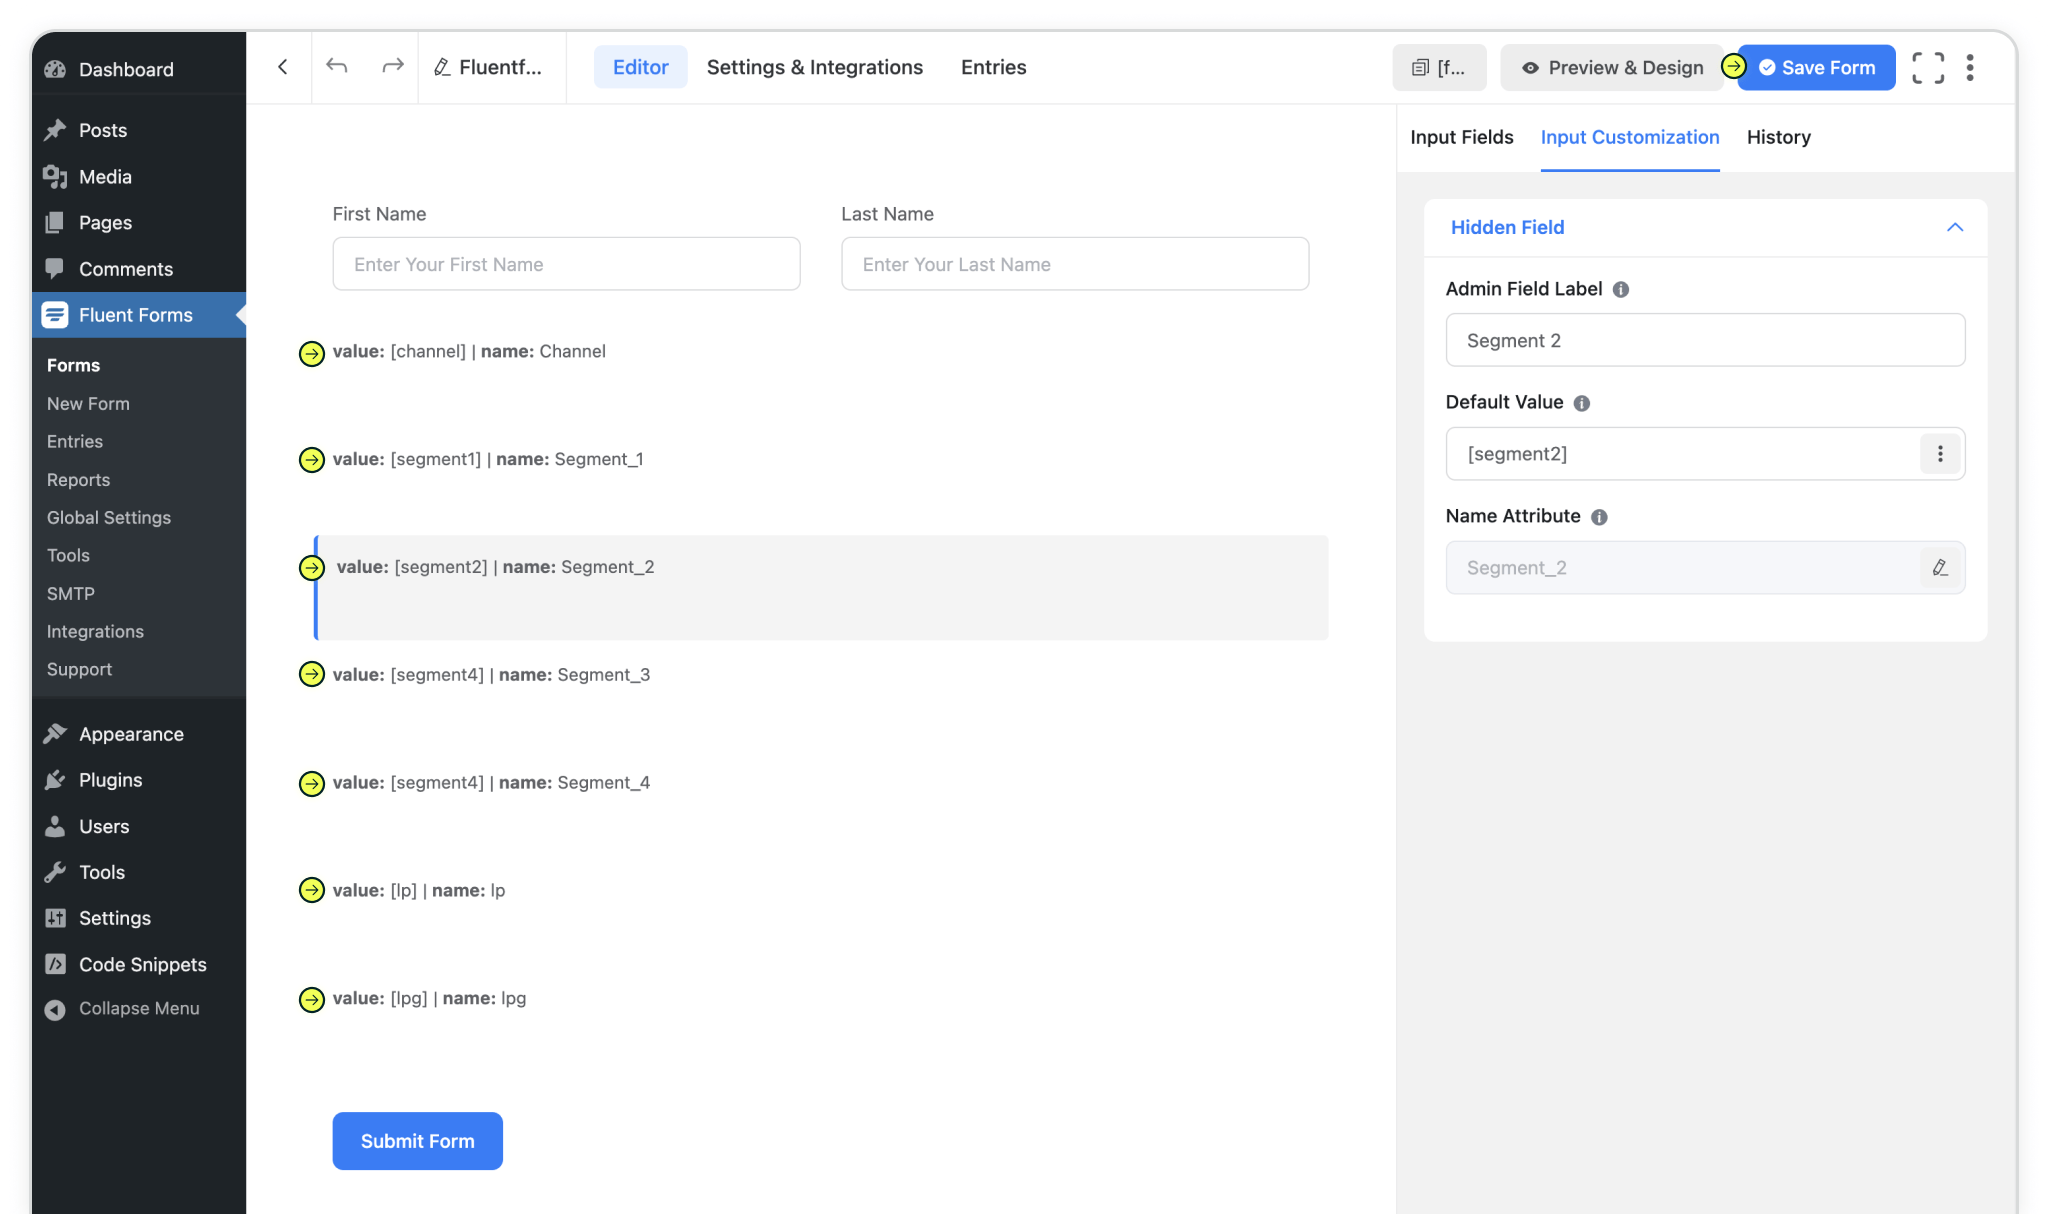Viewport: 2048px width, 1214px height.
Task: Click the edit pencil on Name Attribute
Action: point(1939,568)
